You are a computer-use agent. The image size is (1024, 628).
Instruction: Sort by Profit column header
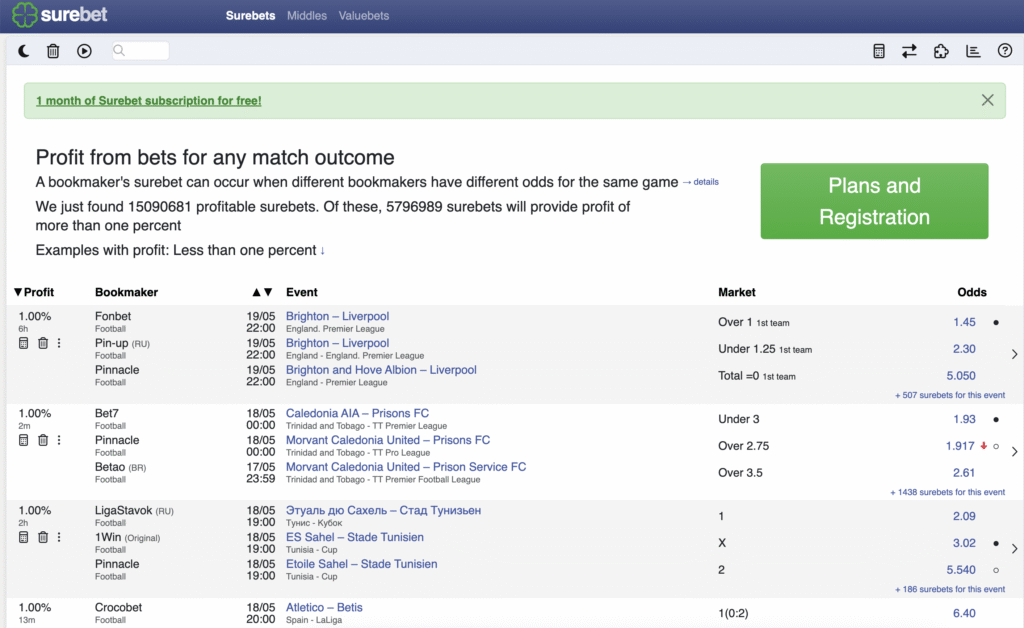(x=34, y=292)
